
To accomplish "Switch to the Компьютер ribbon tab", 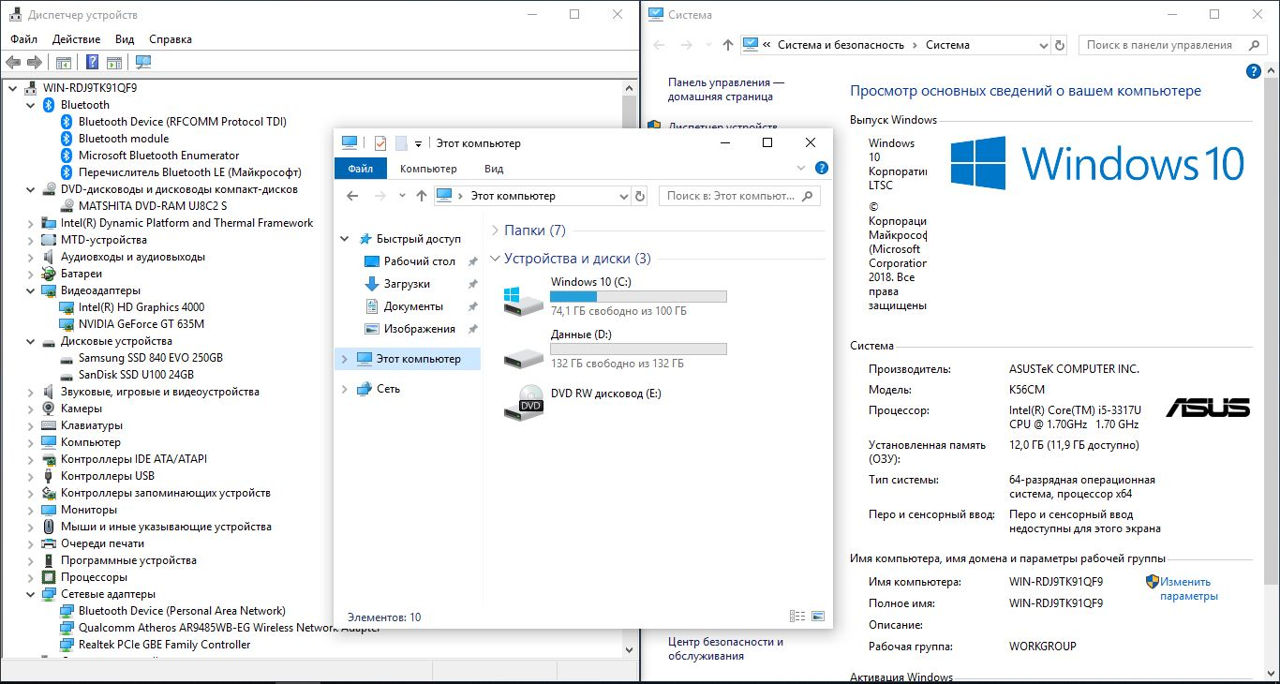I will coord(428,169).
